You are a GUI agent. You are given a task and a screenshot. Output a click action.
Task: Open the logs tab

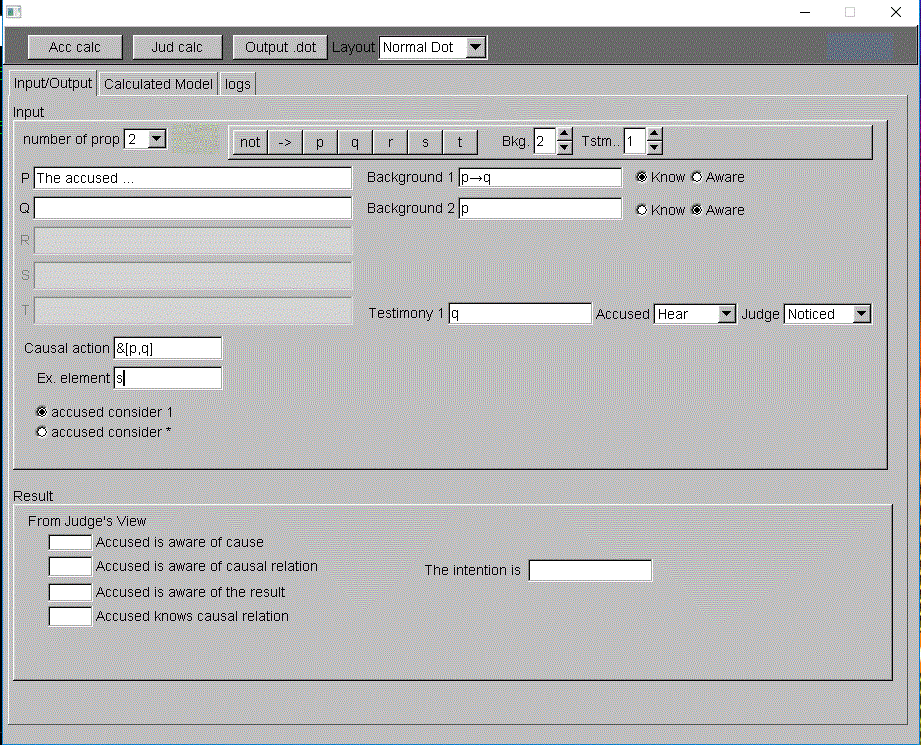click(238, 84)
